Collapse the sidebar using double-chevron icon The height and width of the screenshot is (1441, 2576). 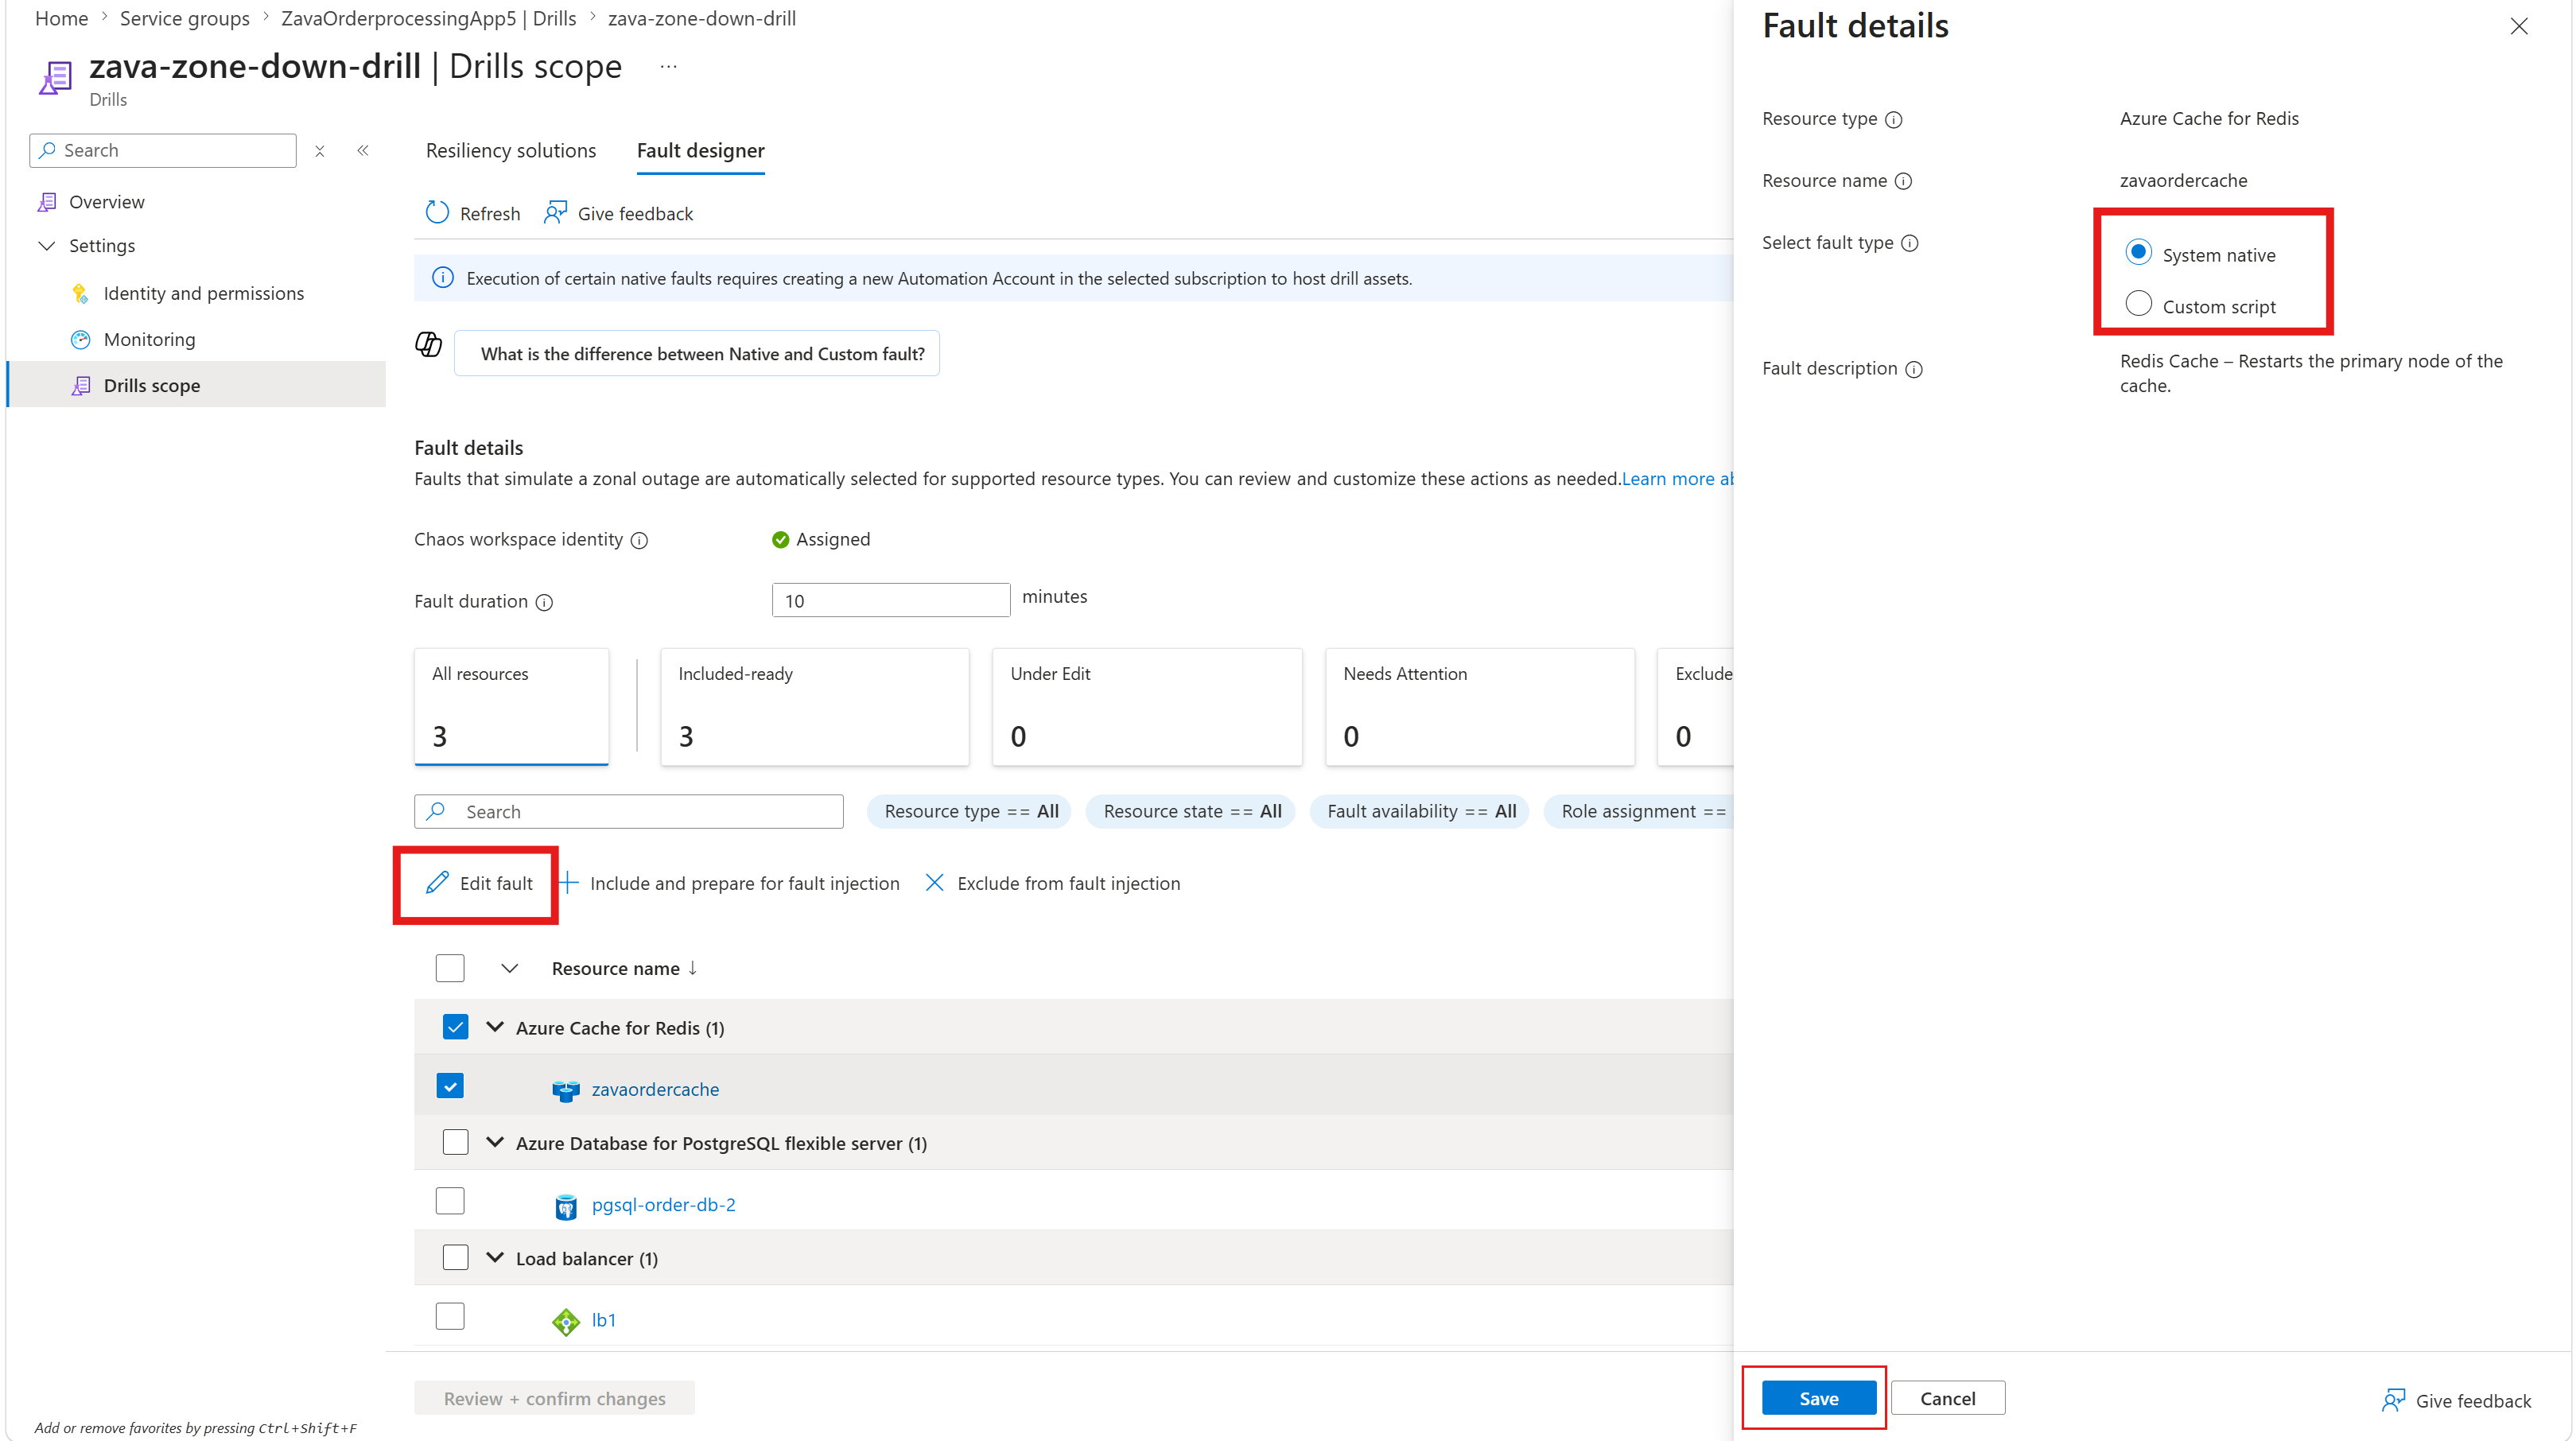click(363, 151)
